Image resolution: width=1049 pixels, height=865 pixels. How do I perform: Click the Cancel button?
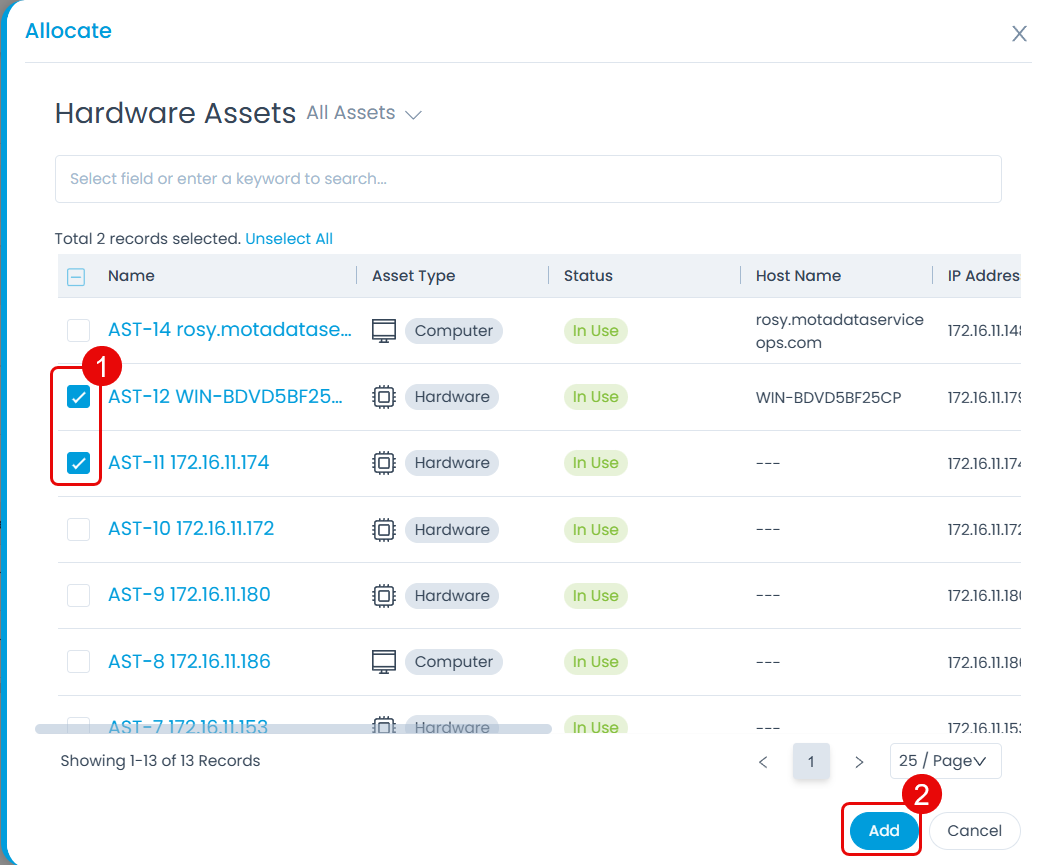coord(974,830)
